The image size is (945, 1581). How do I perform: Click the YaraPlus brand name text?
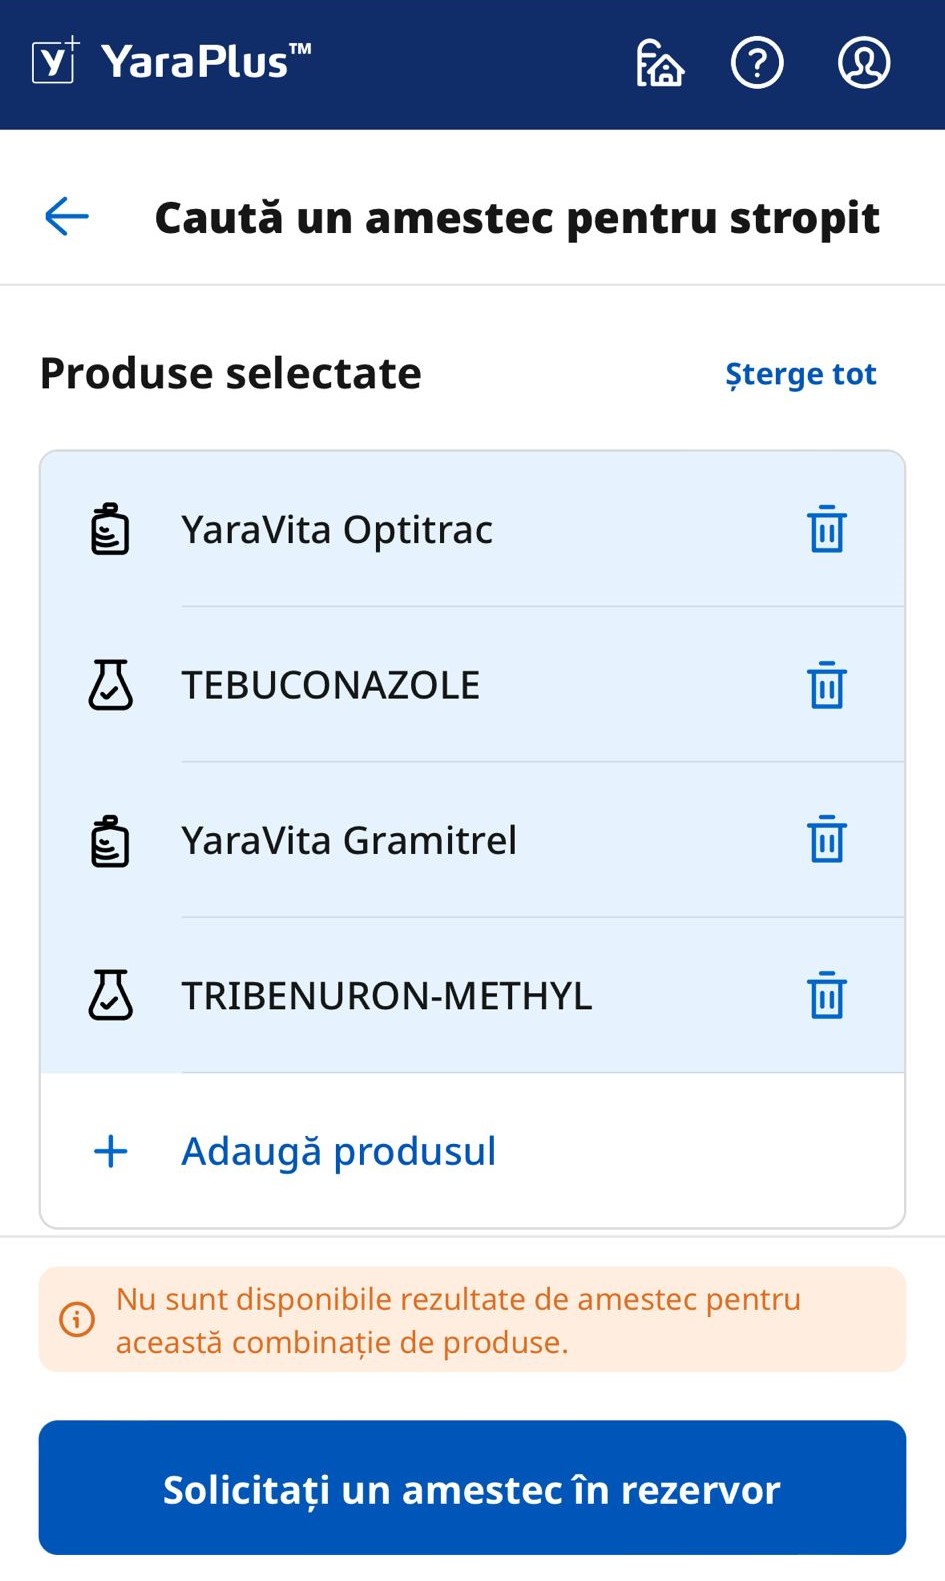205,62
